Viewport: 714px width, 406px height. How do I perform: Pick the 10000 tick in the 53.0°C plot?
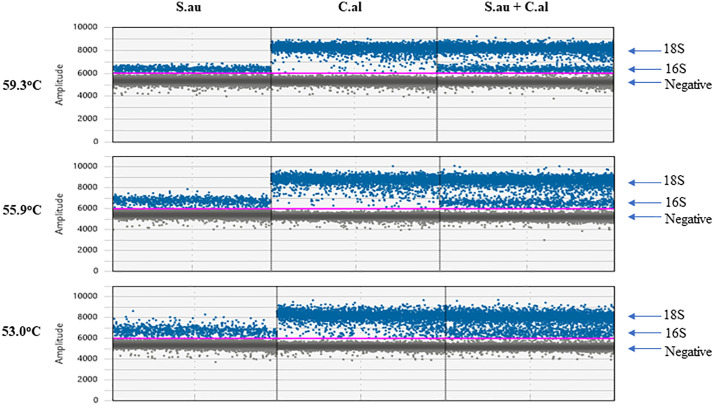[85, 296]
